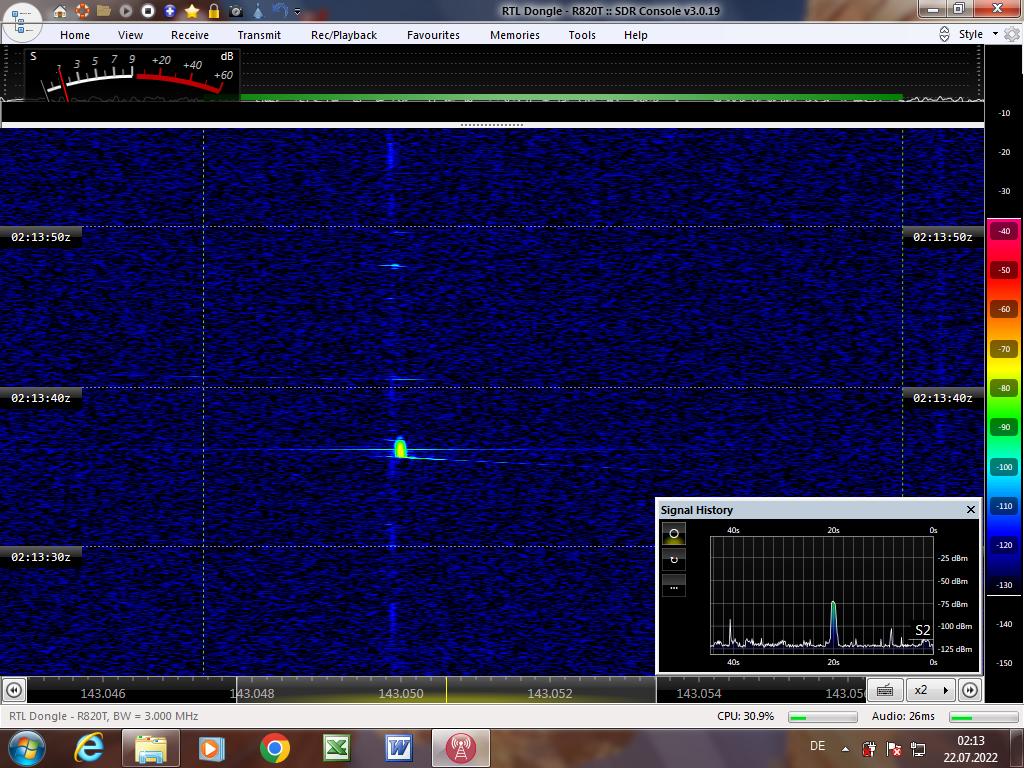
Task: Open the Windows Start menu
Action: point(25,748)
